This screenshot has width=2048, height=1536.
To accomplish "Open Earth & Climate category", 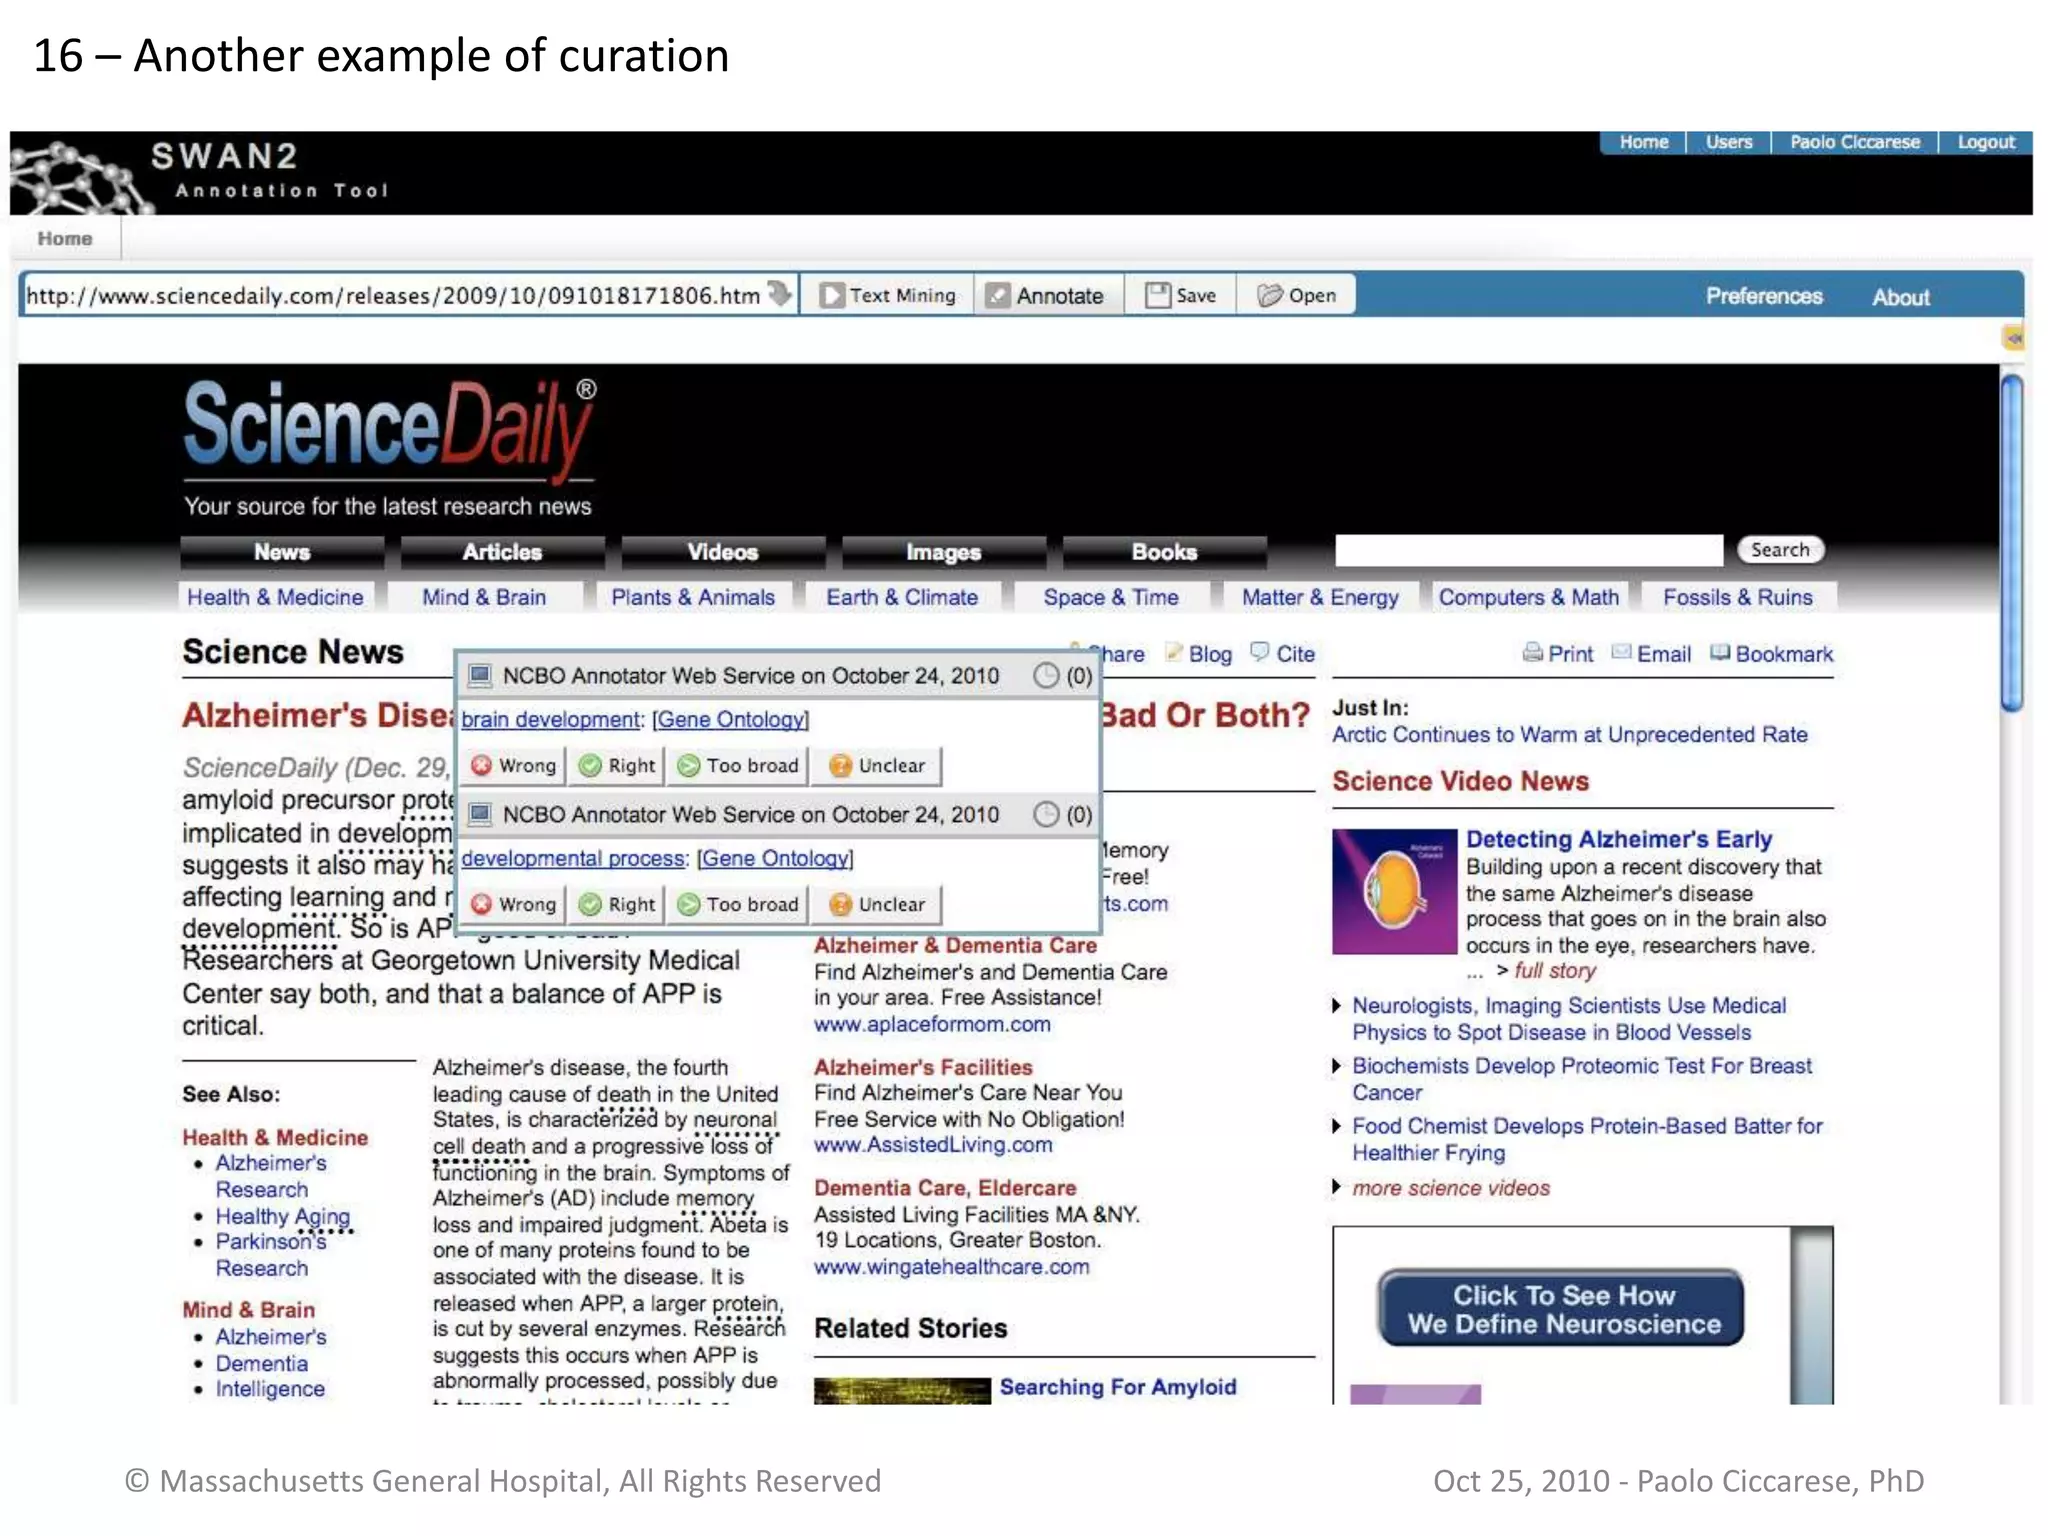I will (902, 597).
